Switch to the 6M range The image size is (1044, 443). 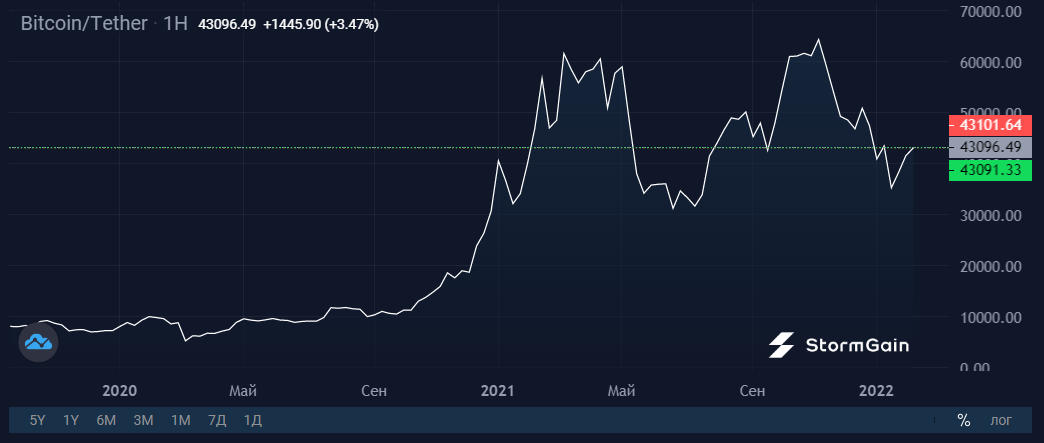[106, 420]
